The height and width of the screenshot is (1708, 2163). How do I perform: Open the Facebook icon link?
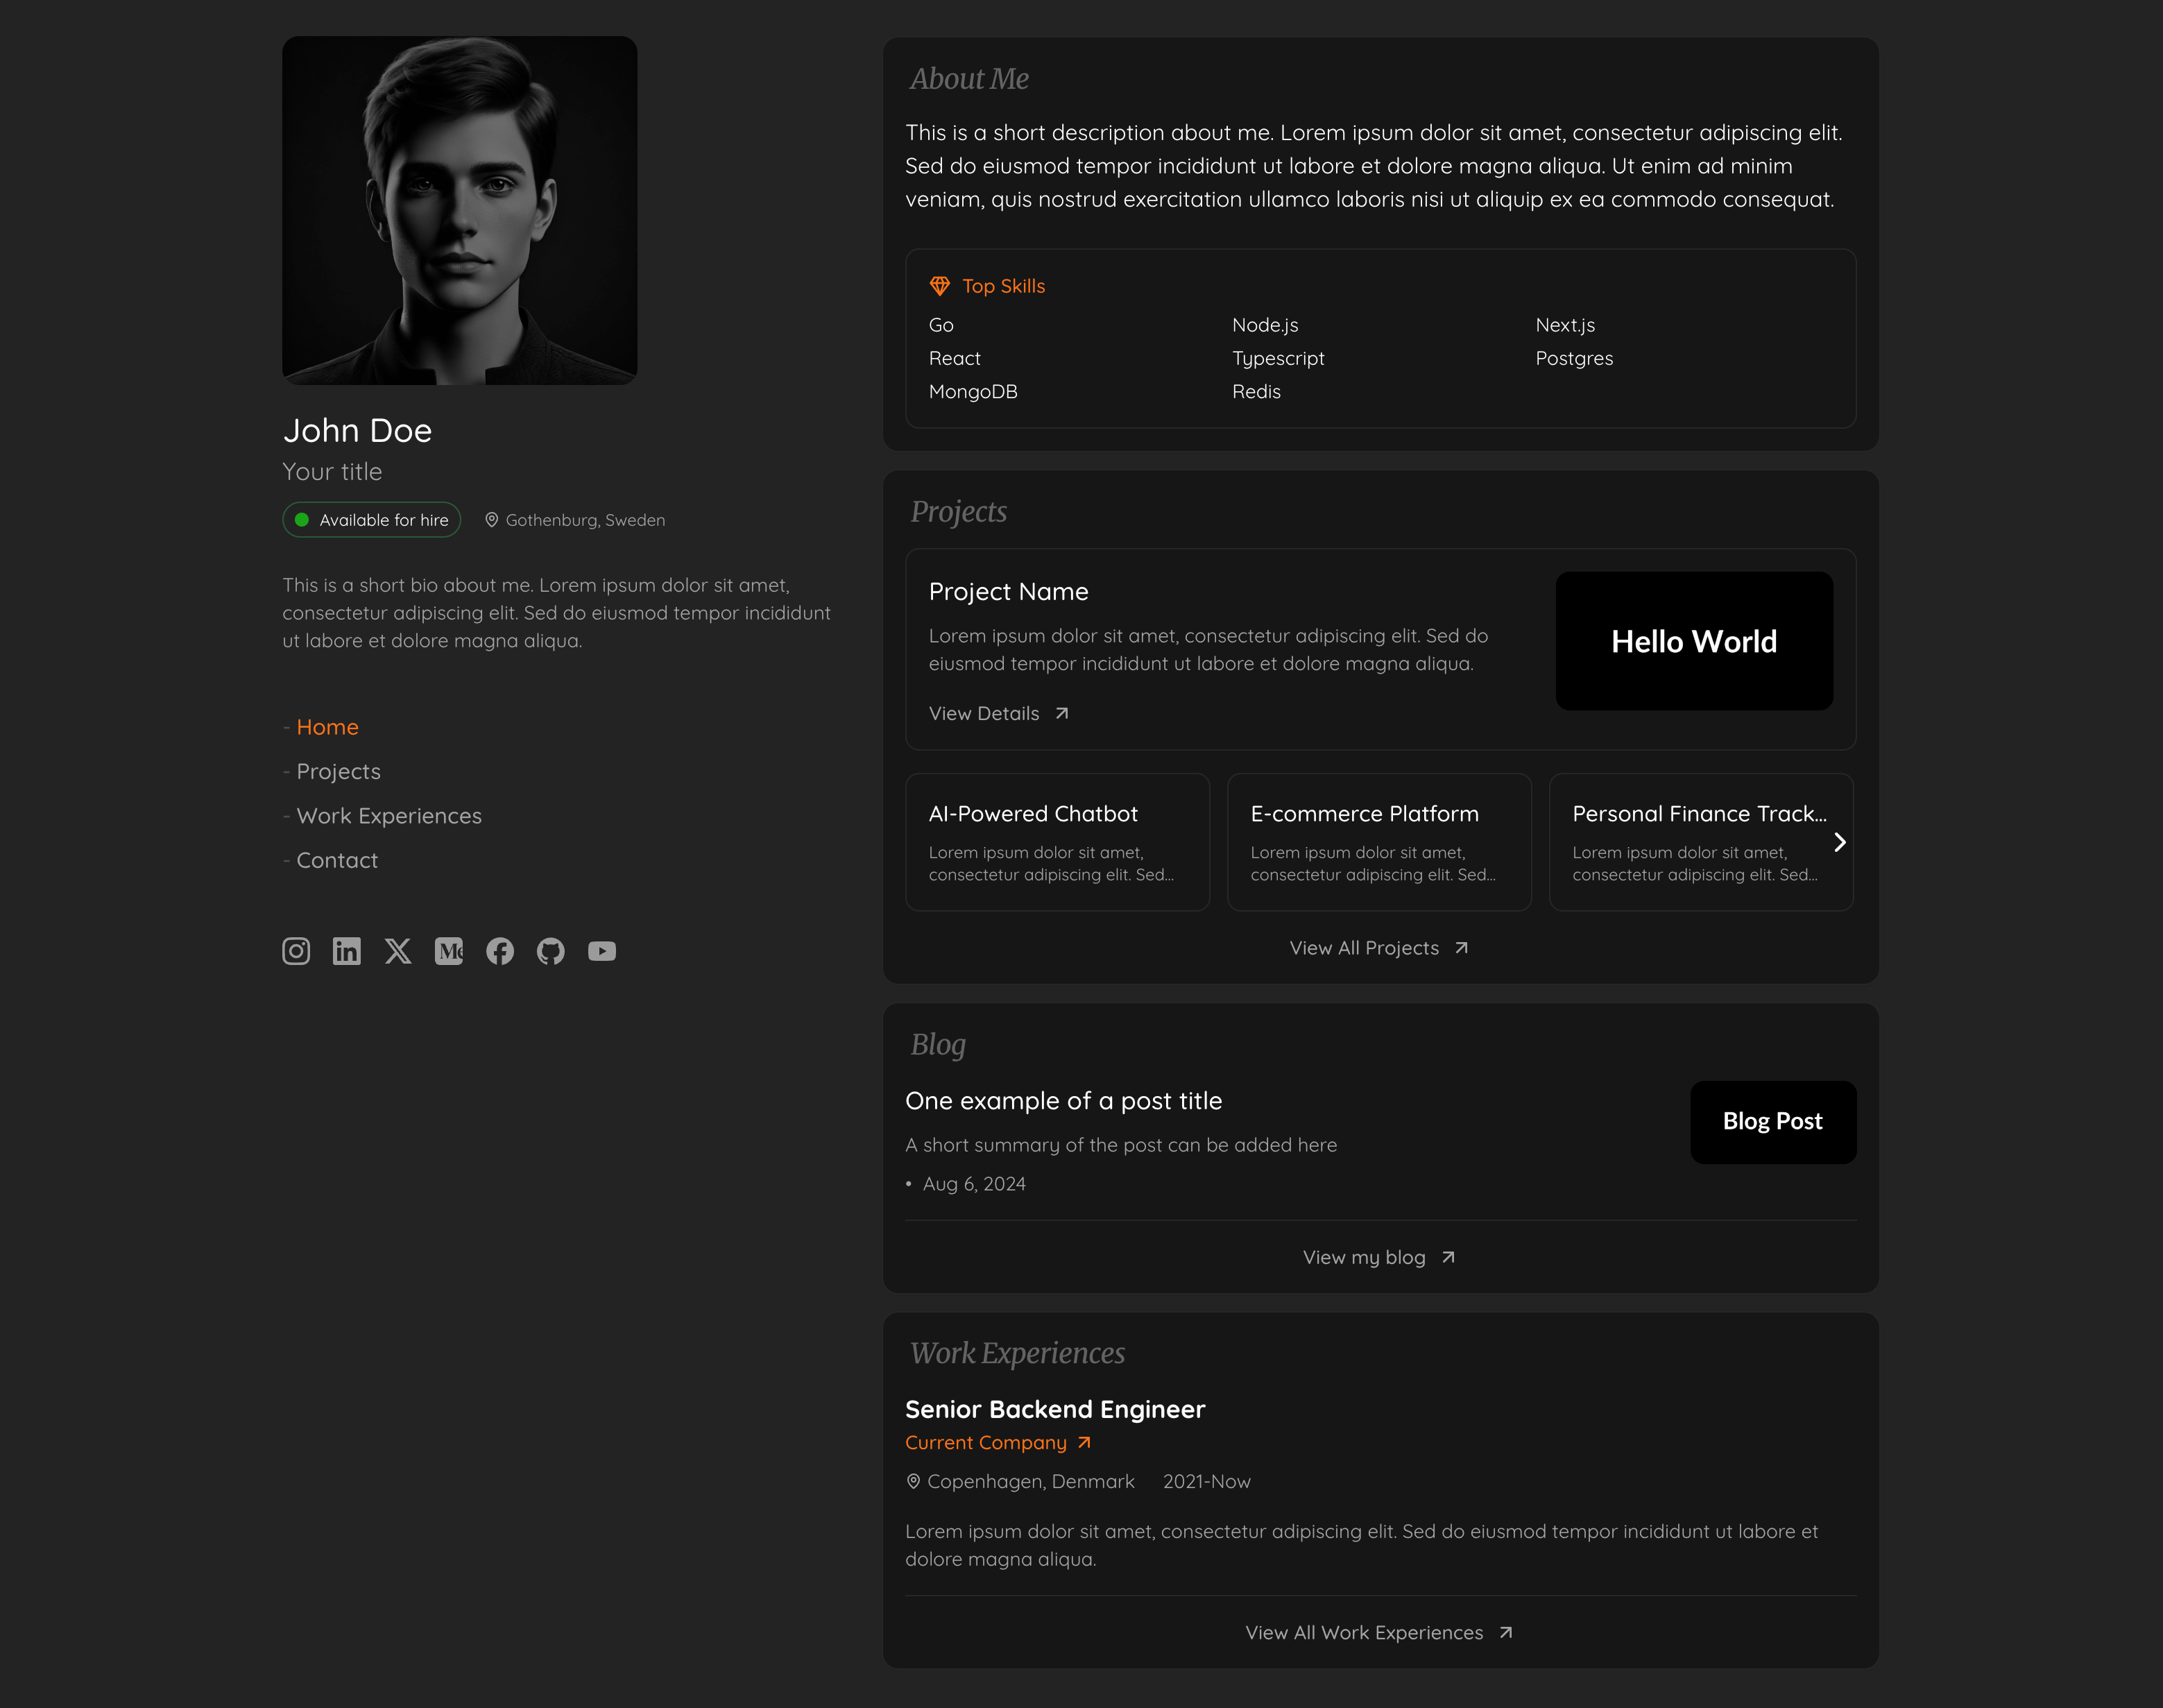tap(500, 951)
